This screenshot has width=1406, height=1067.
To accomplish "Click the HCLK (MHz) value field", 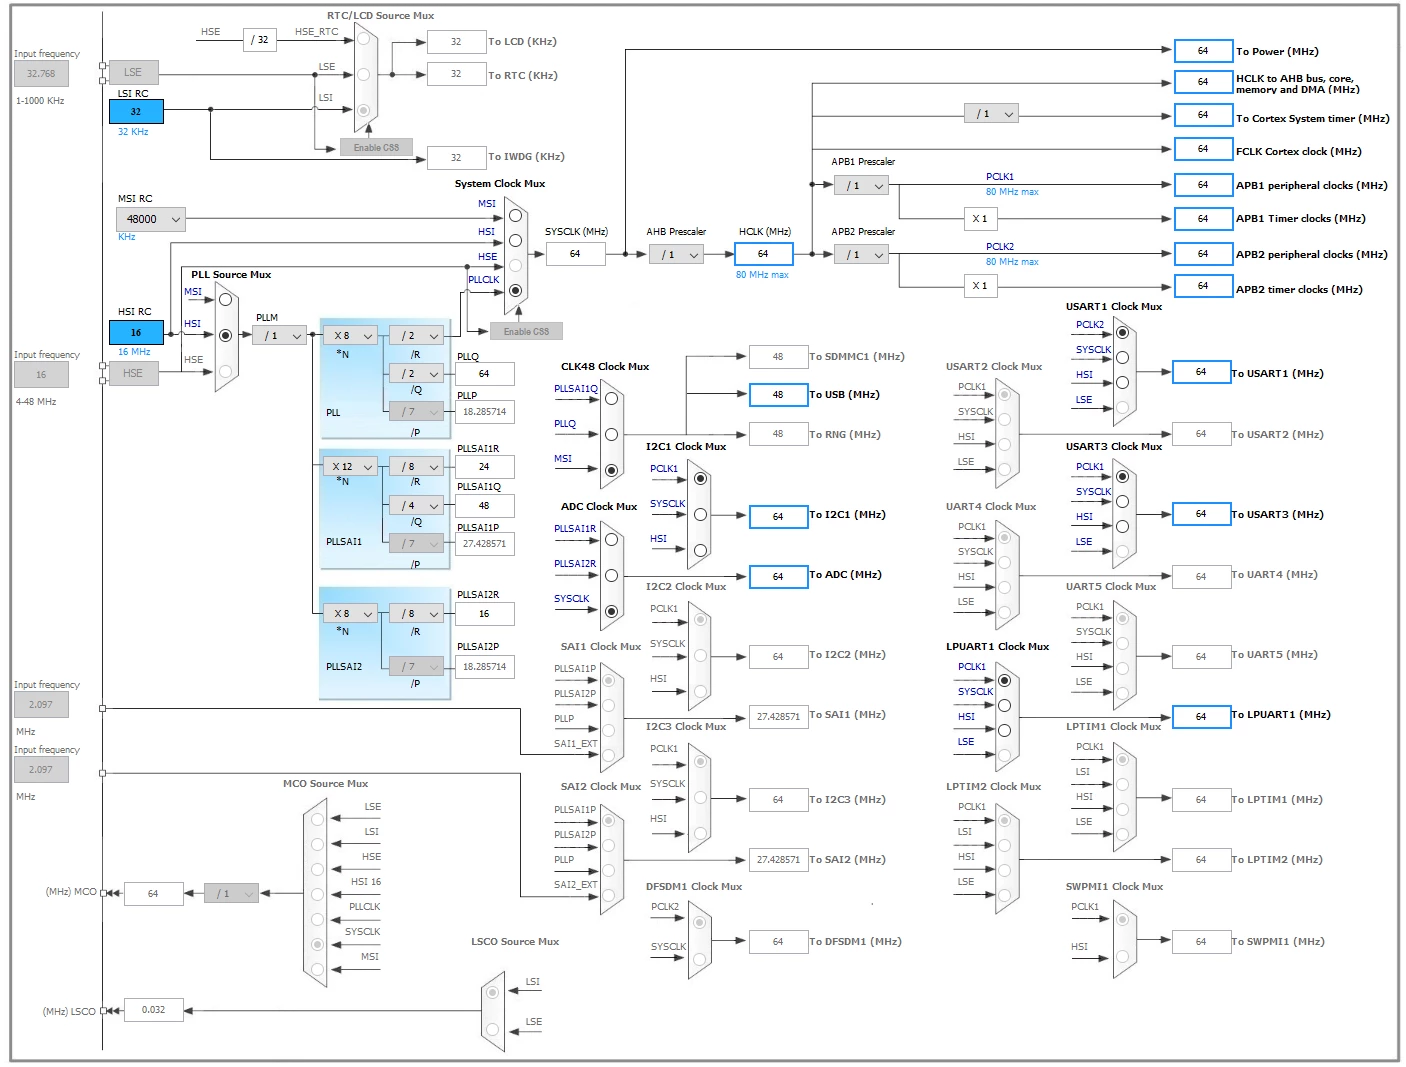I will (763, 254).
